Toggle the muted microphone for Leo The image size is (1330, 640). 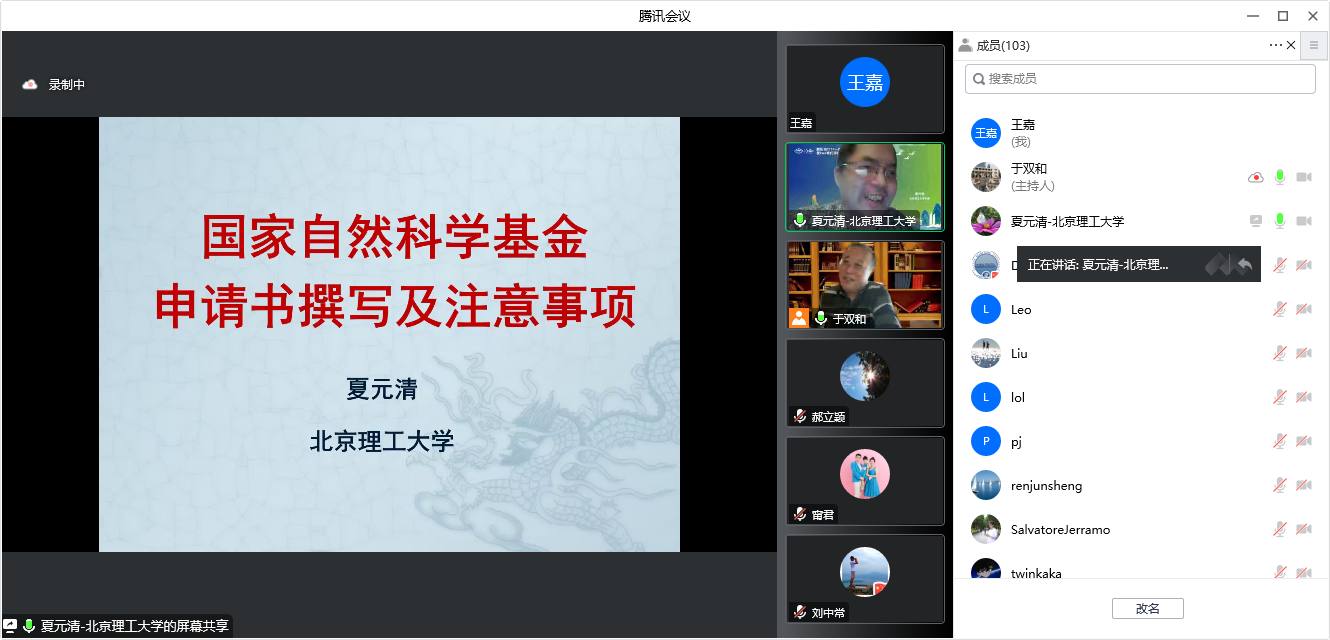click(1279, 309)
